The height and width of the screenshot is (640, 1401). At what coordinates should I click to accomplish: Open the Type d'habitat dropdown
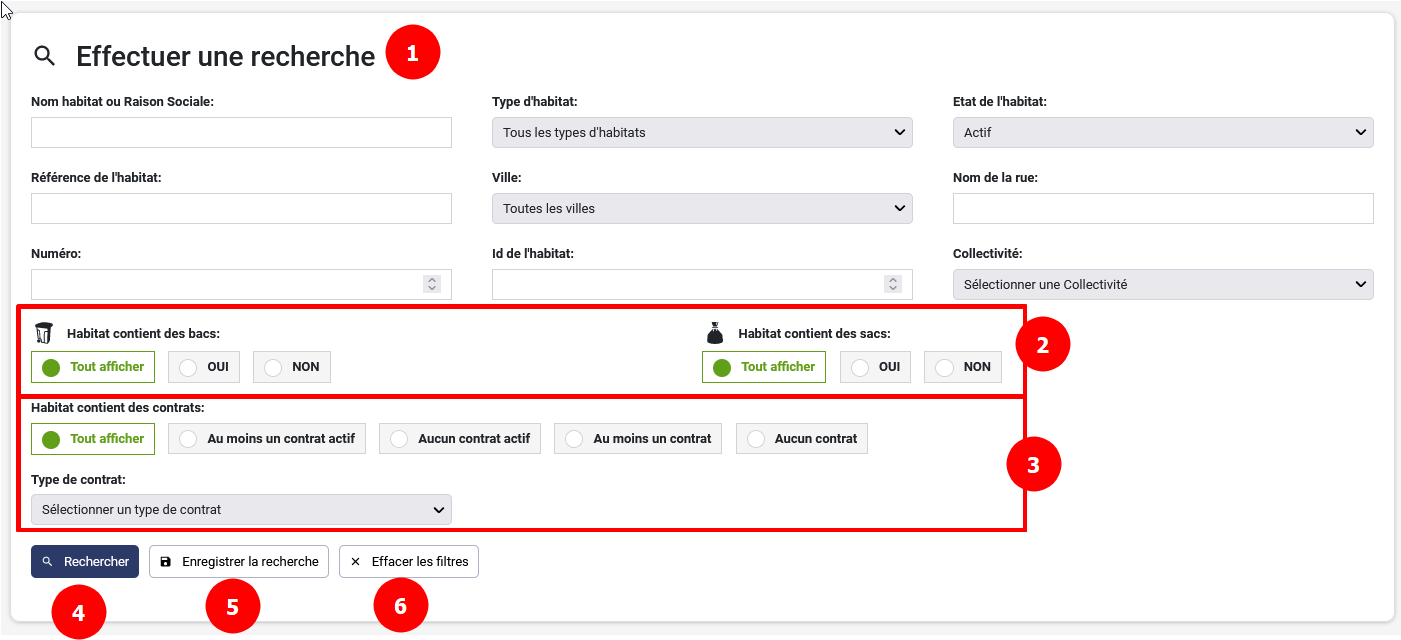point(702,133)
